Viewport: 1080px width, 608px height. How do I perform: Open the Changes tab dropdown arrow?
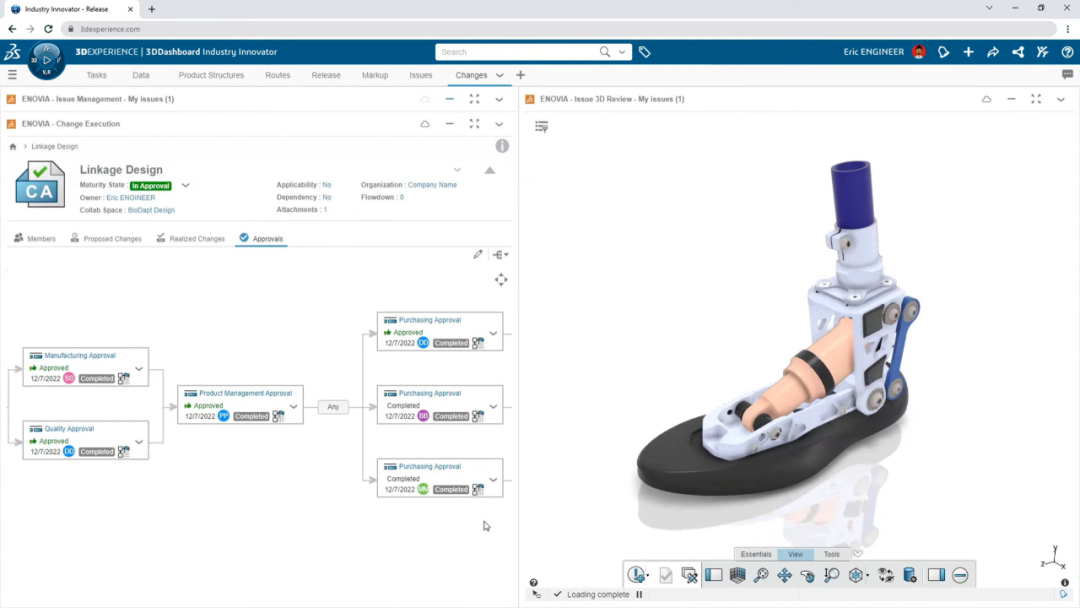pyautogui.click(x=499, y=75)
